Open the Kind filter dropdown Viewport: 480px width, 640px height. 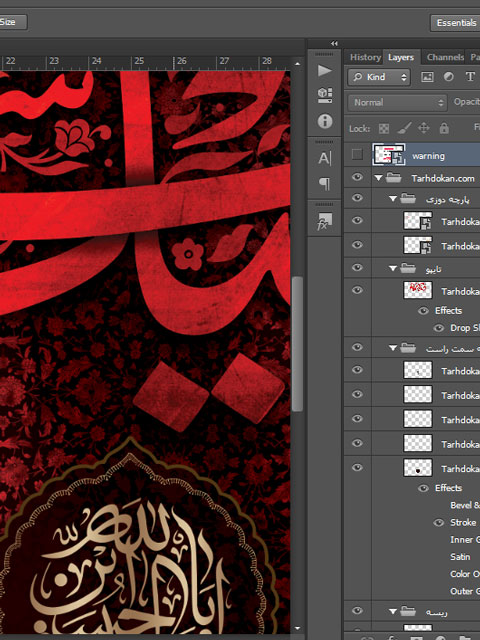[379, 77]
